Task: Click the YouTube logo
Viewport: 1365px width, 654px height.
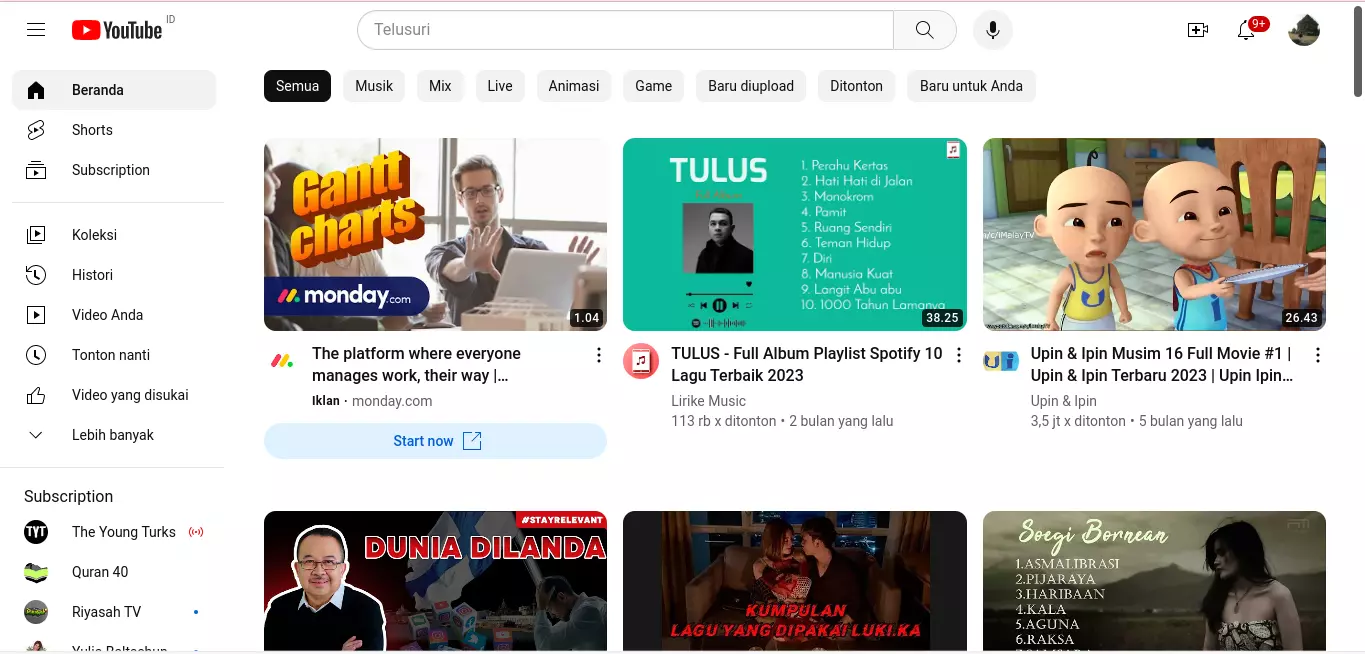Action: 117,30
